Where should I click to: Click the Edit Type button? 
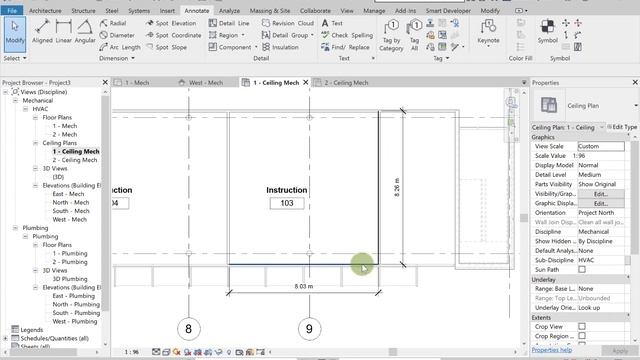[622, 127]
